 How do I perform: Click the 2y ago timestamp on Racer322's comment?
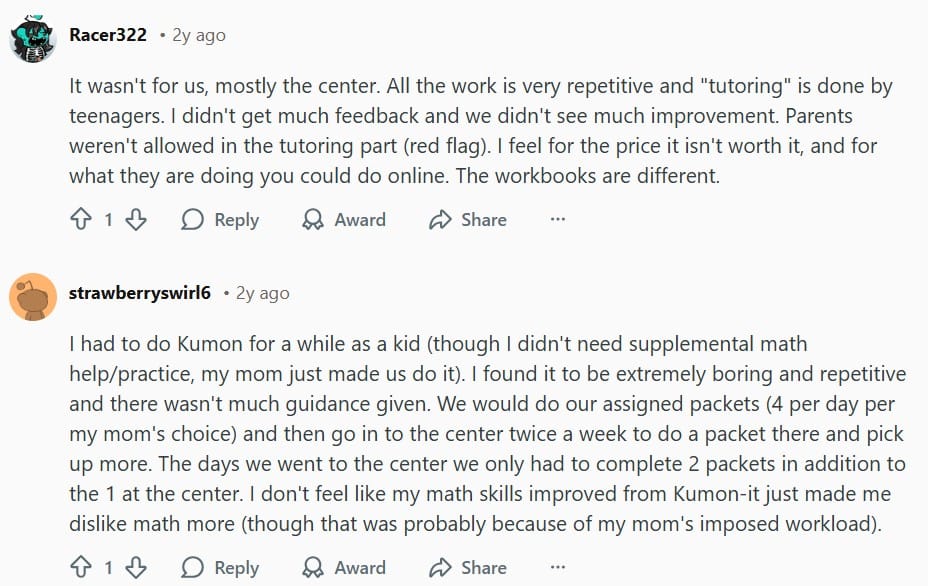[198, 35]
